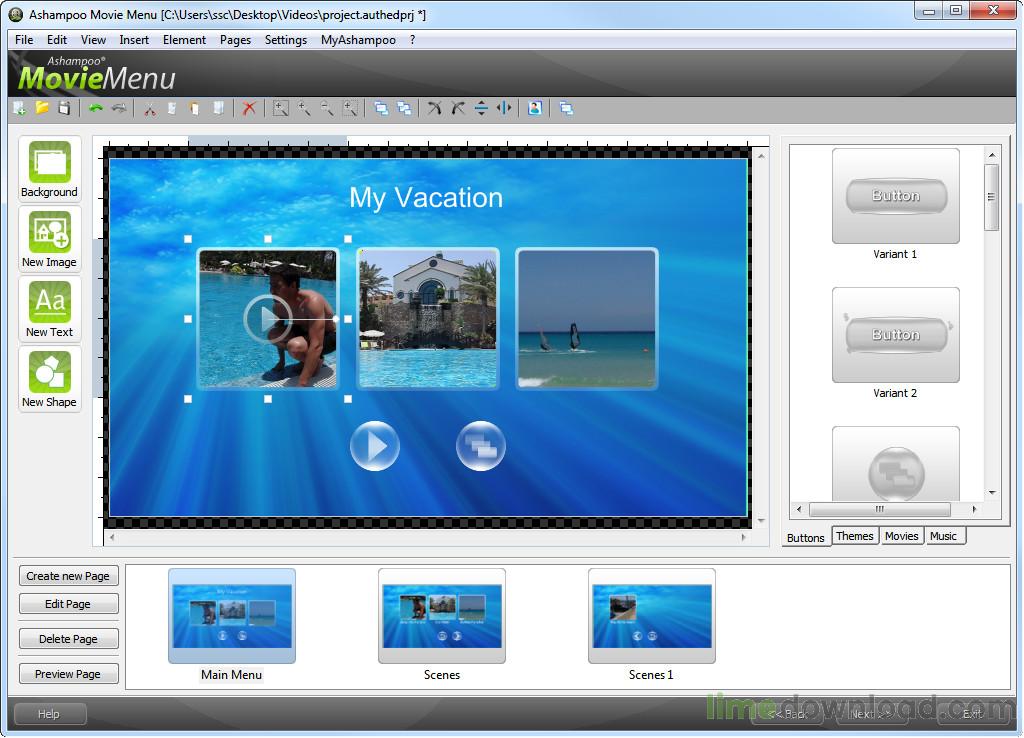Switch to the Movies tab

[901, 536]
